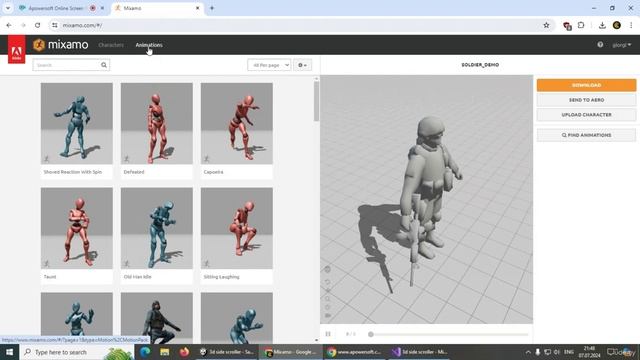
Task: Open the Chrome three-dot menu
Action: 631,25
